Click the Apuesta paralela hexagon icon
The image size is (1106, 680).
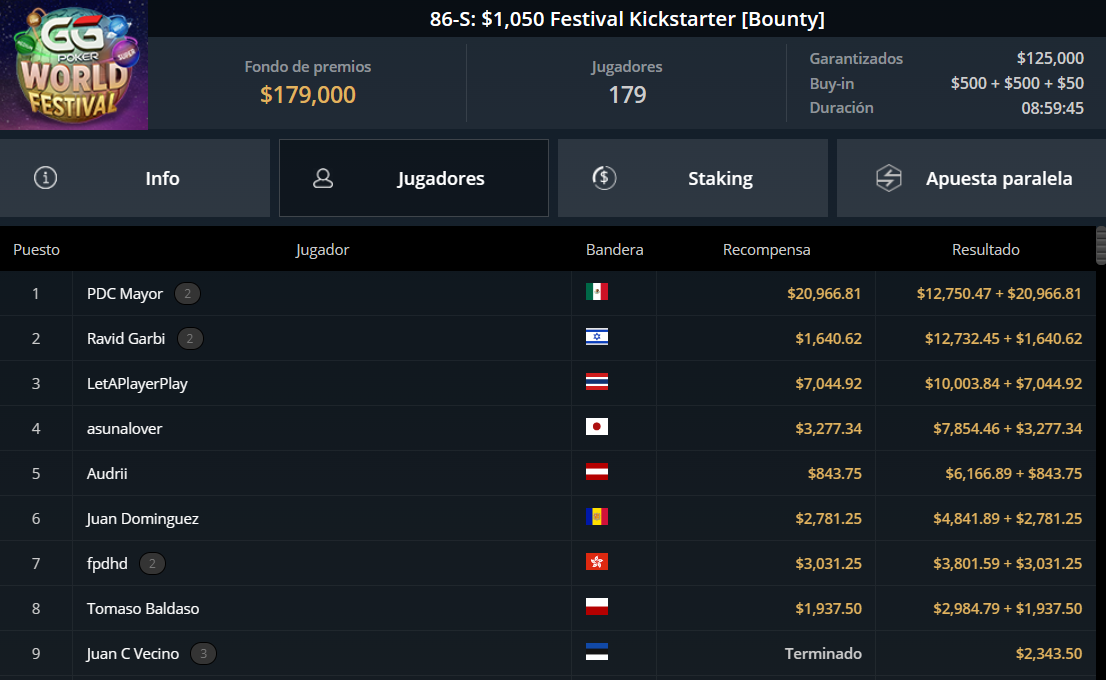coord(889,178)
